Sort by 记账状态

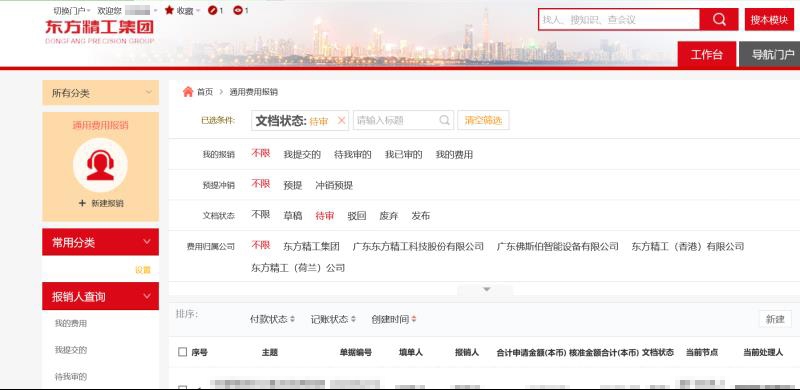click(333, 319)
